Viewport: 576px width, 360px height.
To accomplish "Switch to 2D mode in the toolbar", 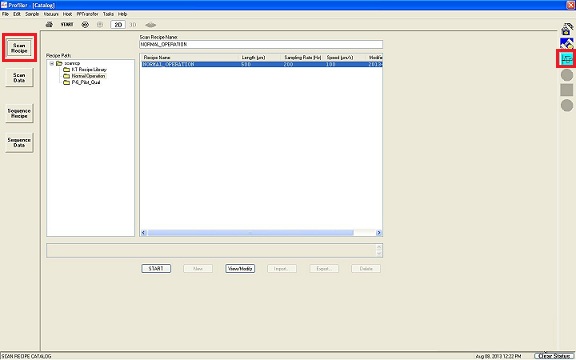I will pos(118,25).
